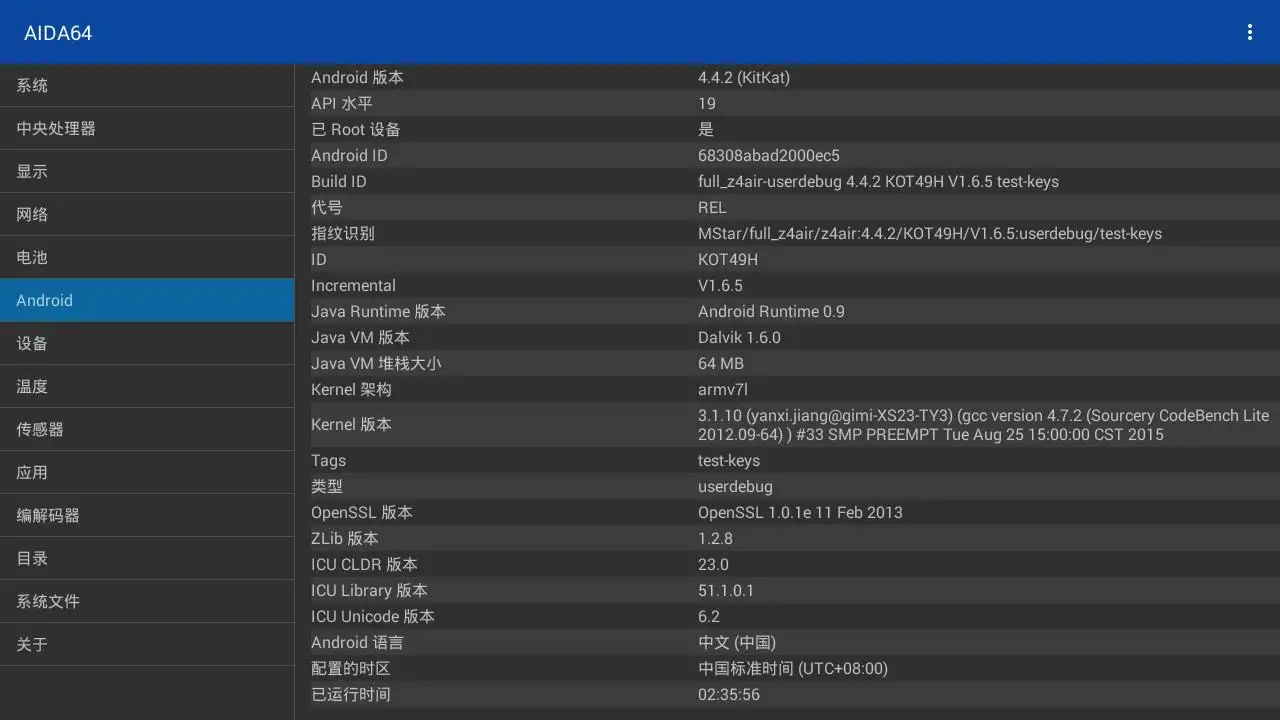The width and height of the screenshot is (1280, 720).
Task: Select the 配置的时区 row label
Action: tap(351, 668)
